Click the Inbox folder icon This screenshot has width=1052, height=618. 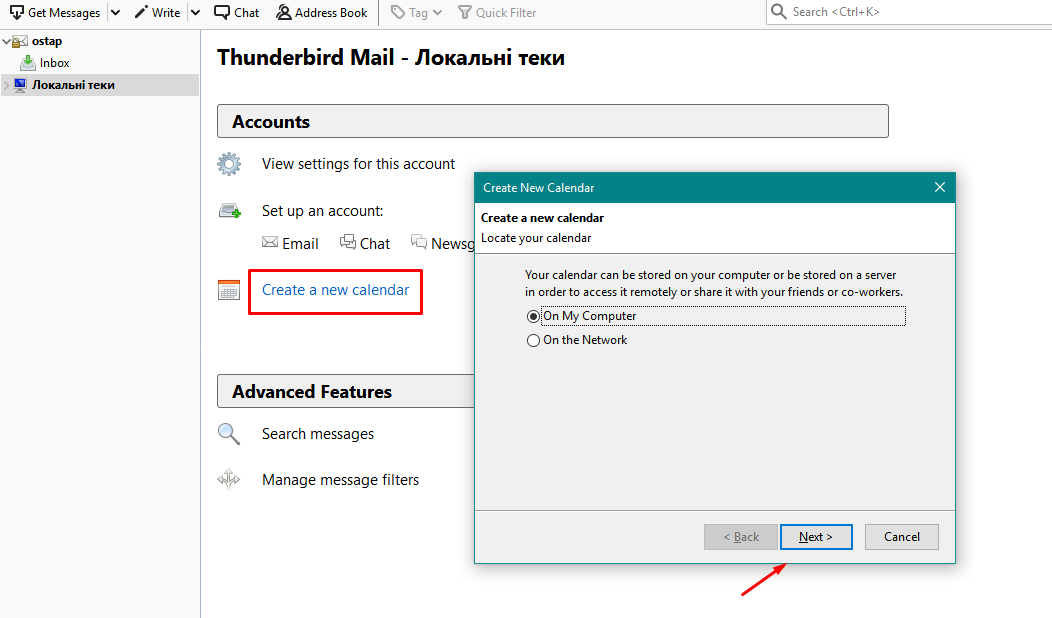pyautogui.click(x=28, y=63)
